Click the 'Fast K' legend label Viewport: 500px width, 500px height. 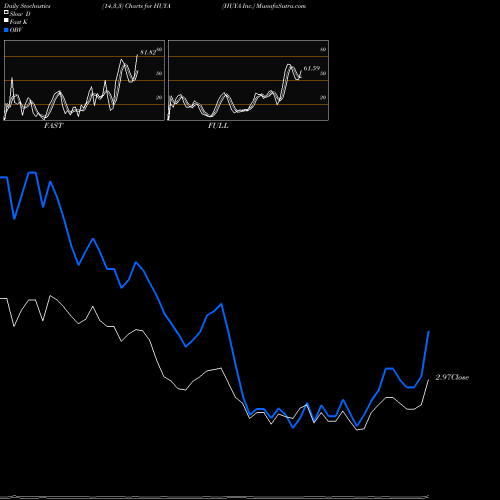click(19, 22)
